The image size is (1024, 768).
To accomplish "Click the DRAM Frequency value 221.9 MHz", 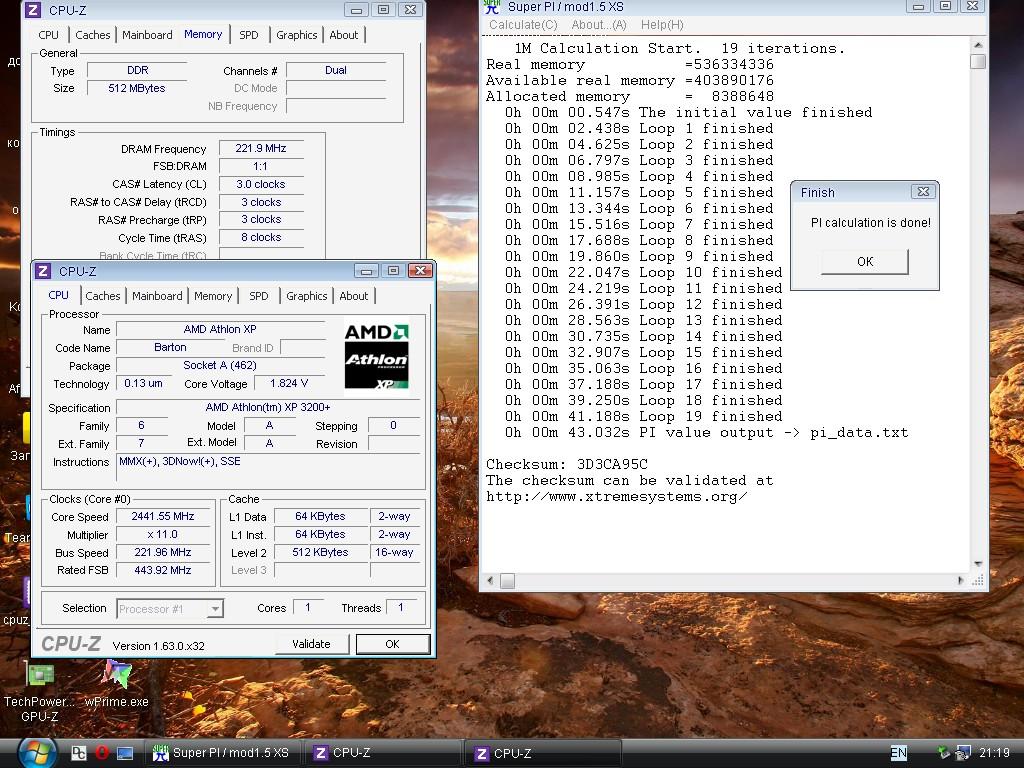I will (x=261, y=148).
